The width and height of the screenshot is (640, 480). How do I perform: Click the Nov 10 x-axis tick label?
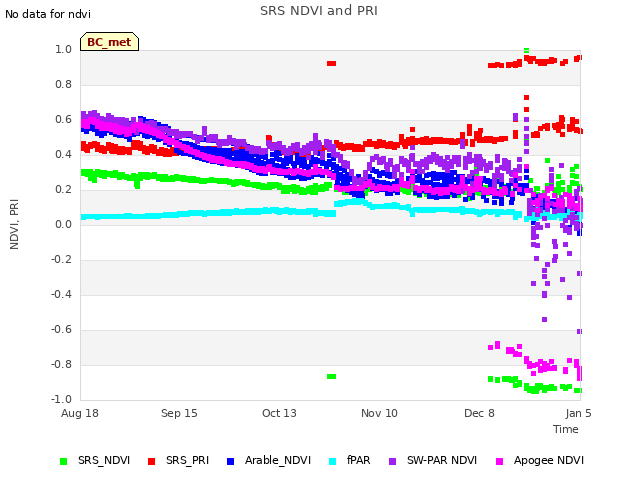pyautogui.click(x=379, y=413)
